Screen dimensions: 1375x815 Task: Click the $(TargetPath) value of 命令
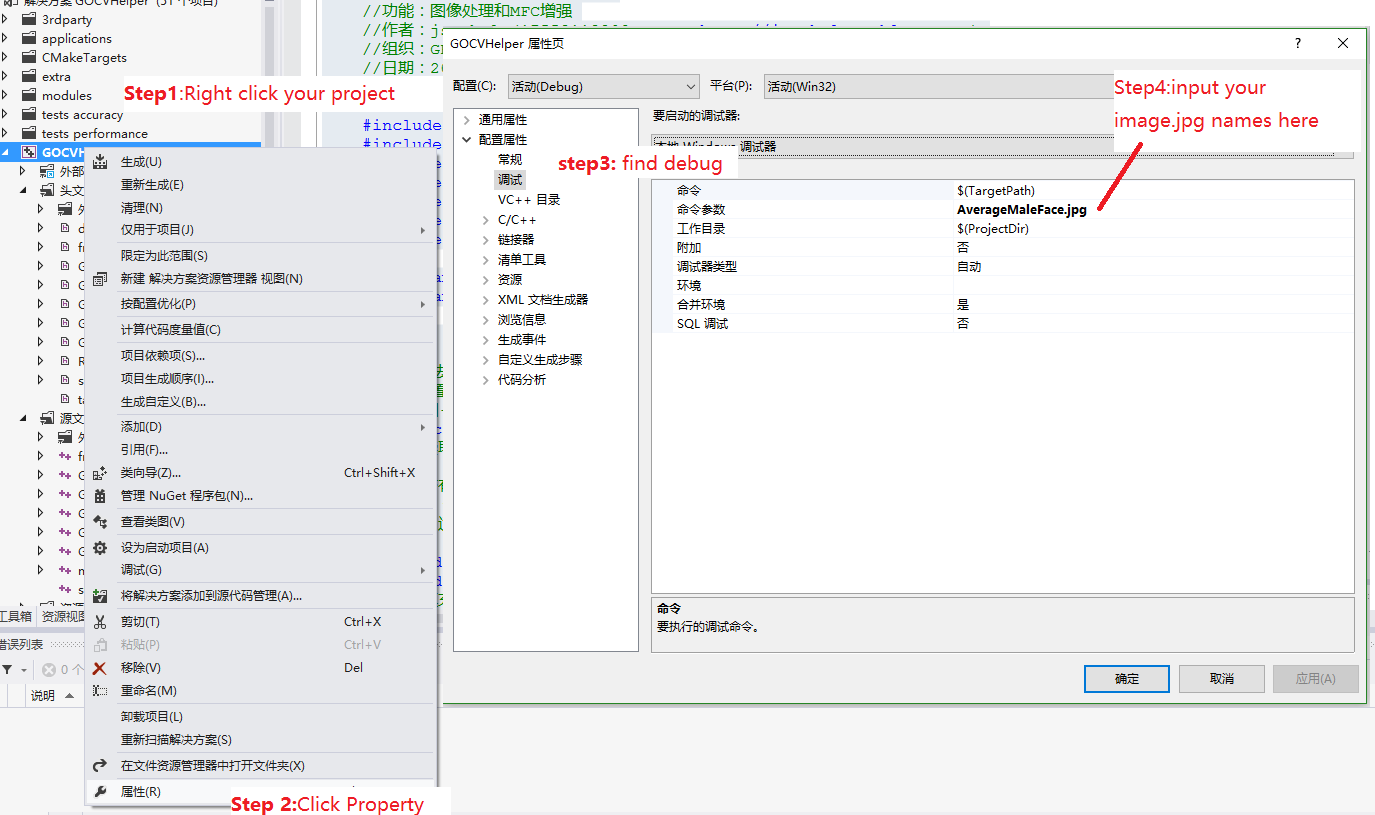pos(996,191)
